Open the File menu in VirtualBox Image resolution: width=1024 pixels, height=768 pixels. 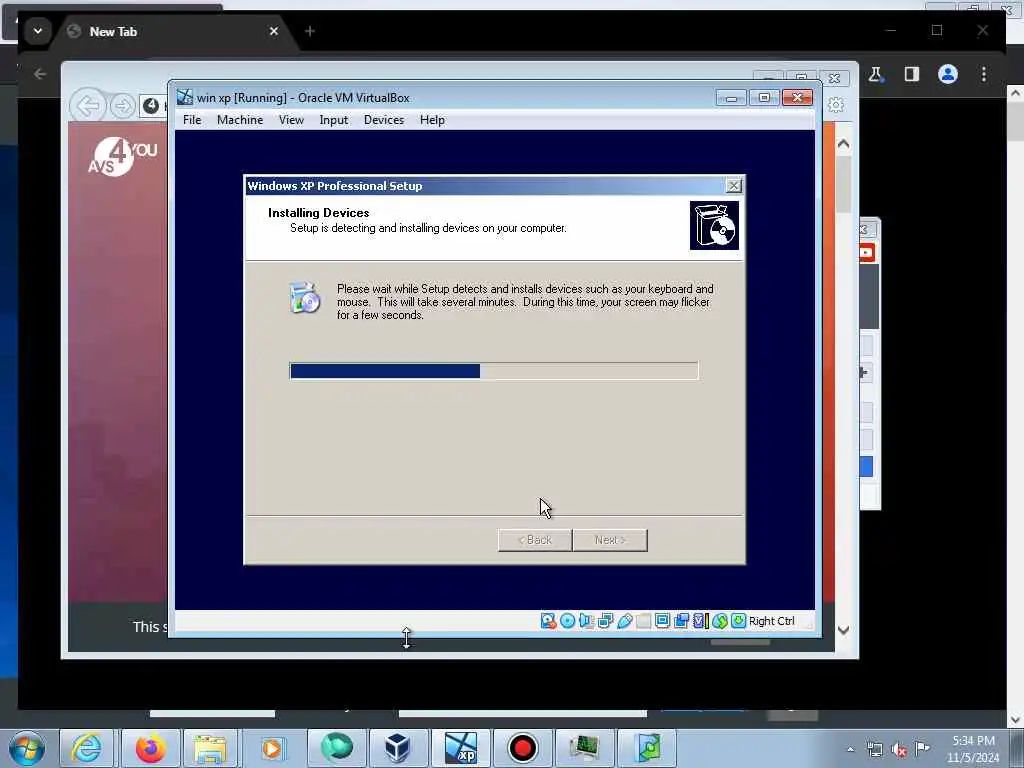[x=192, y=120]
